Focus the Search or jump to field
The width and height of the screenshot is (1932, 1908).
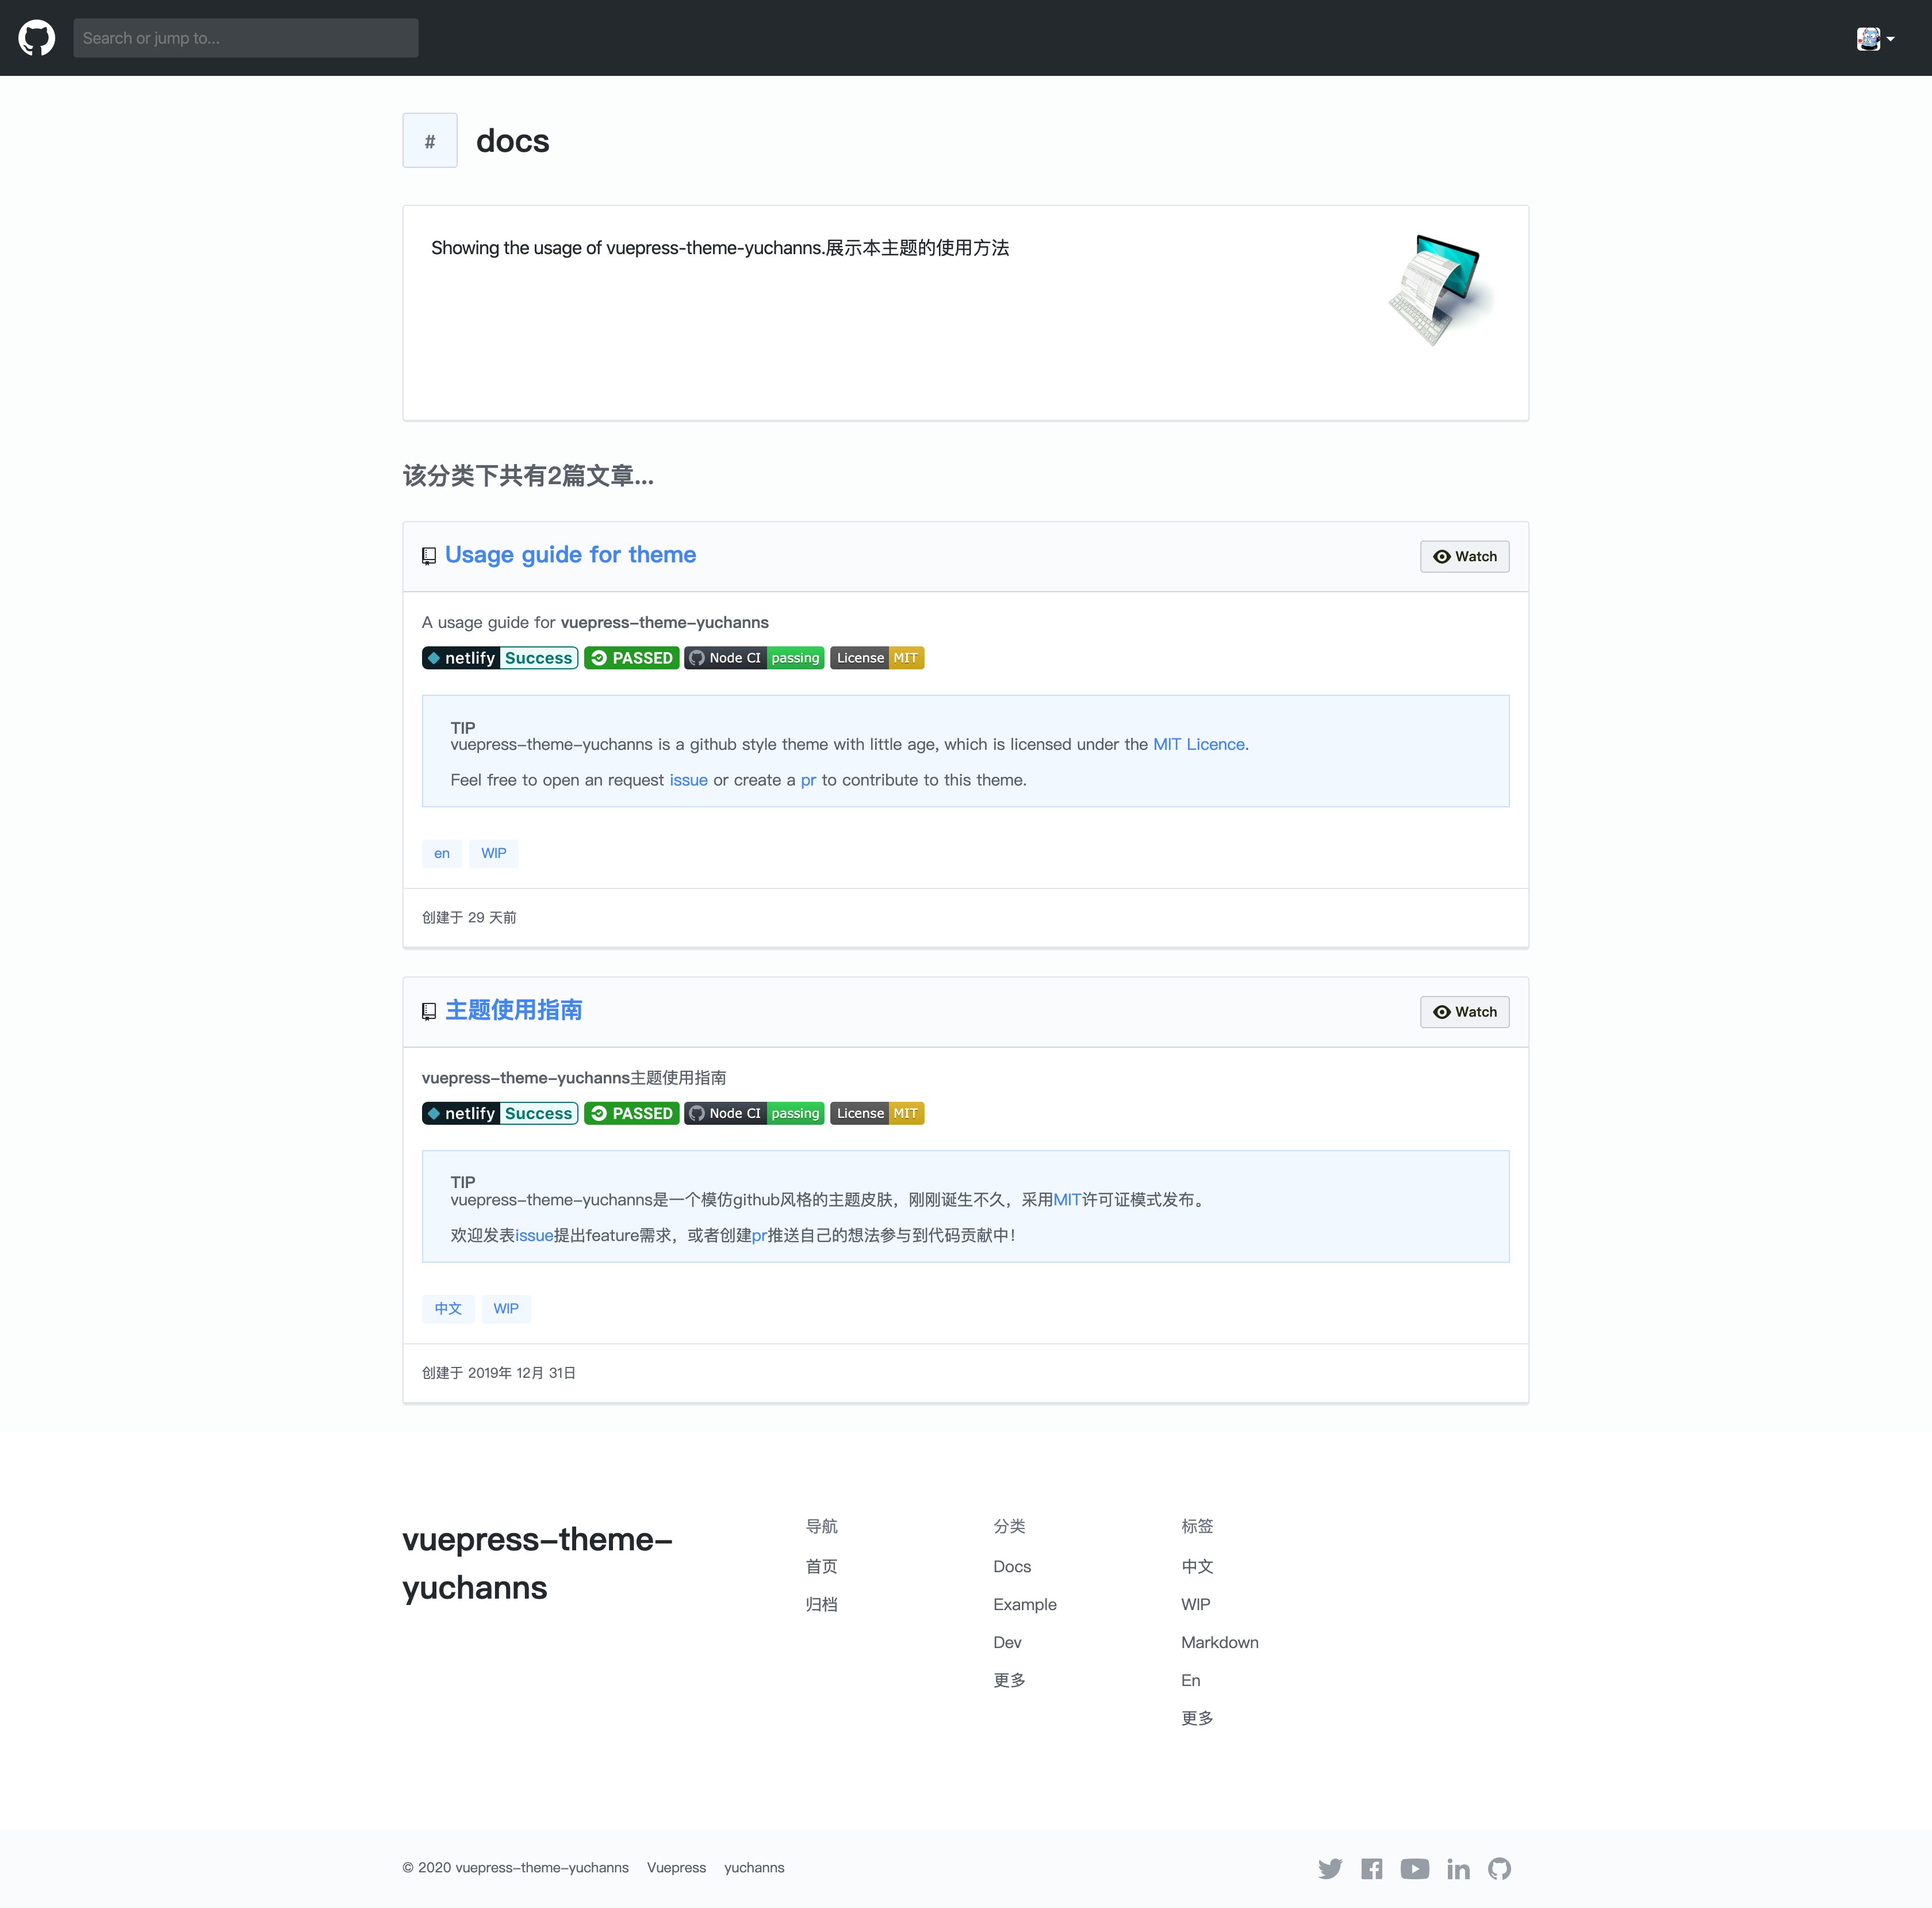pyautogui.click(x=245, y=38)
